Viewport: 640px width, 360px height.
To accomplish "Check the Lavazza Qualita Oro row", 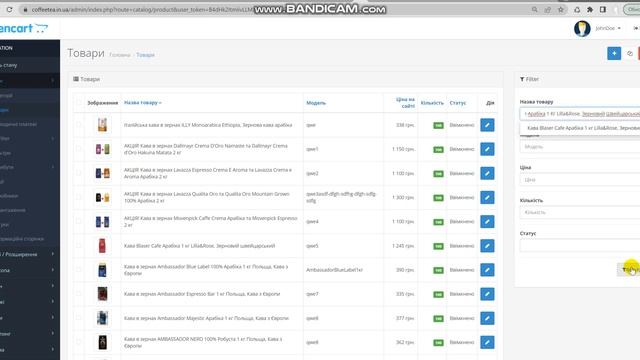I will (79, 198).
